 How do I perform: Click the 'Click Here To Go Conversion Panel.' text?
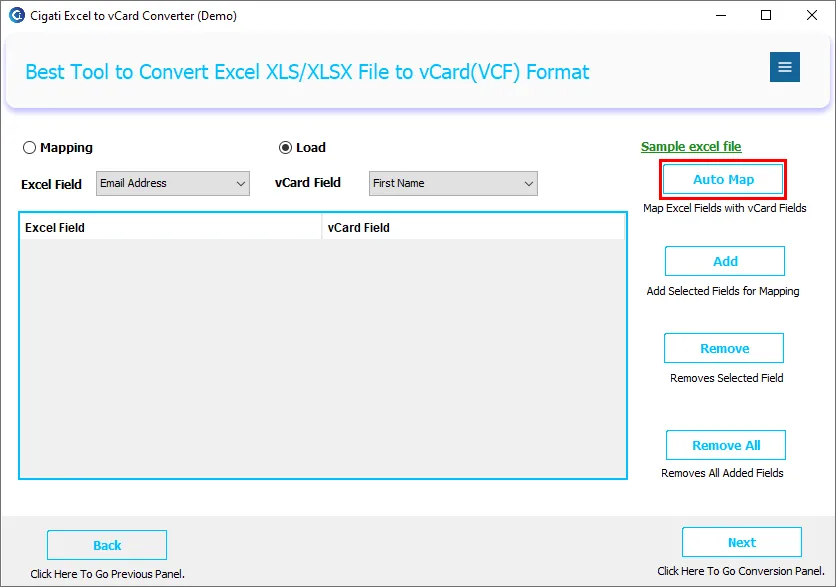pos(741,571)
